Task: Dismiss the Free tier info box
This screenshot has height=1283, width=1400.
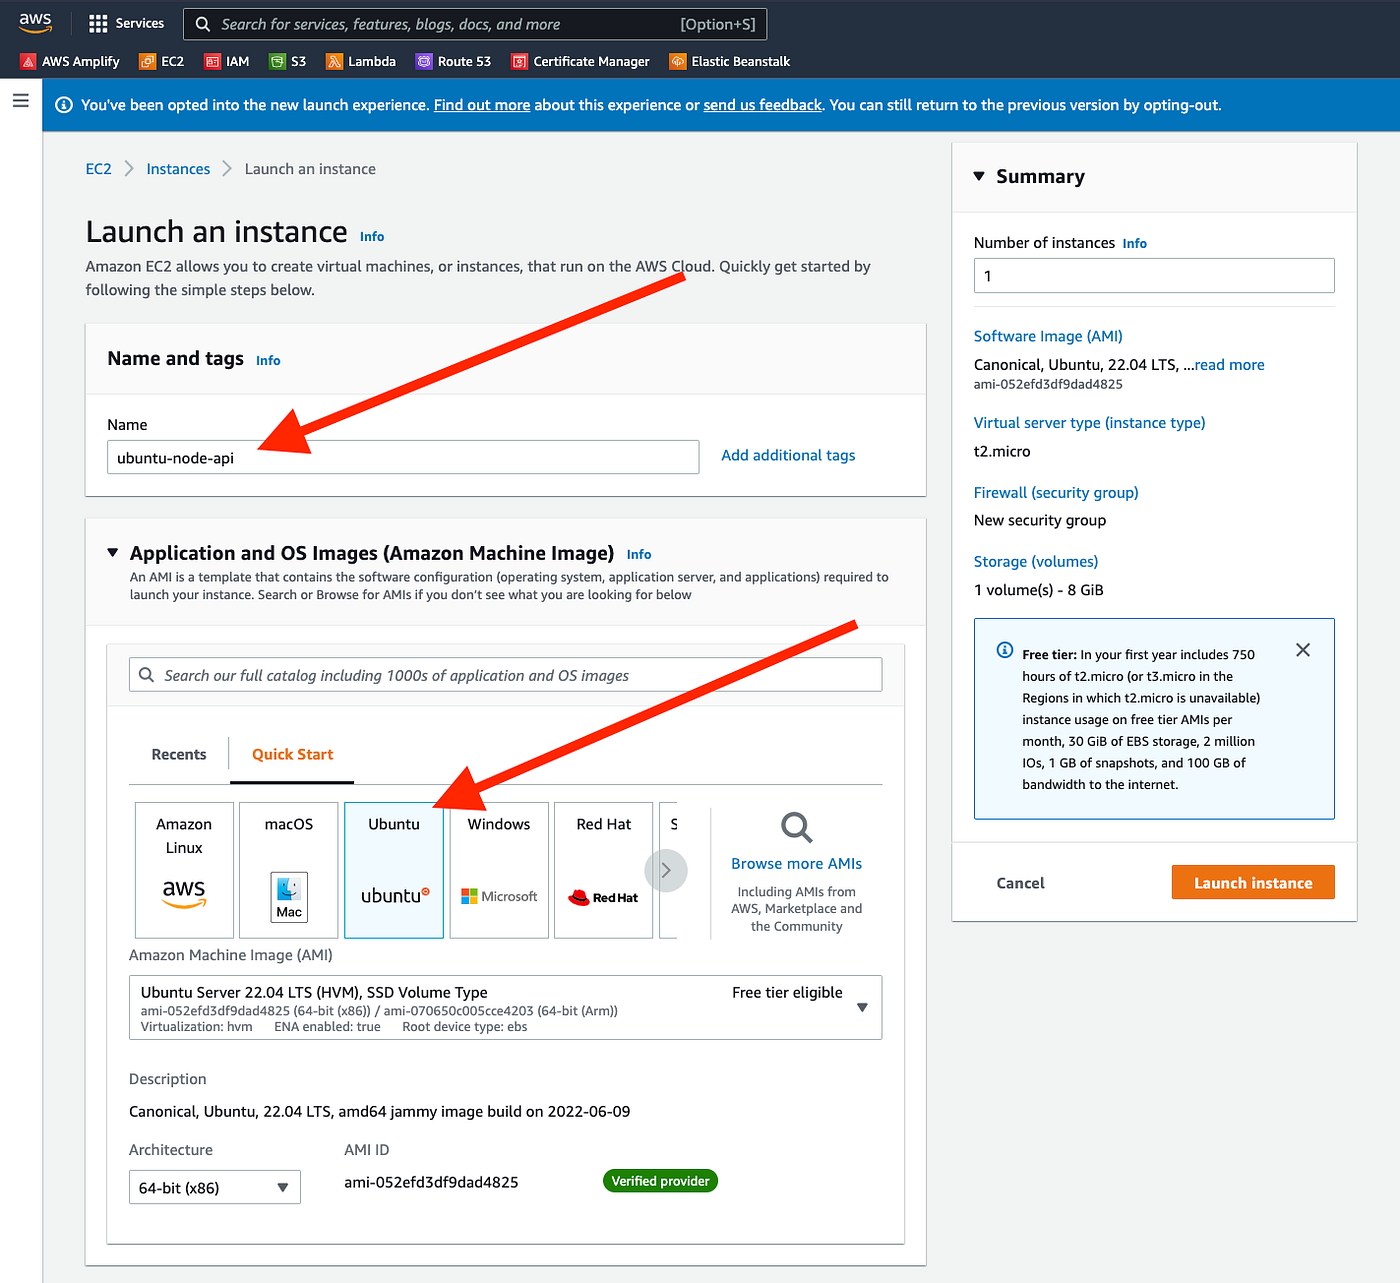Action: pyautogui.click(x=1302, y=650)
